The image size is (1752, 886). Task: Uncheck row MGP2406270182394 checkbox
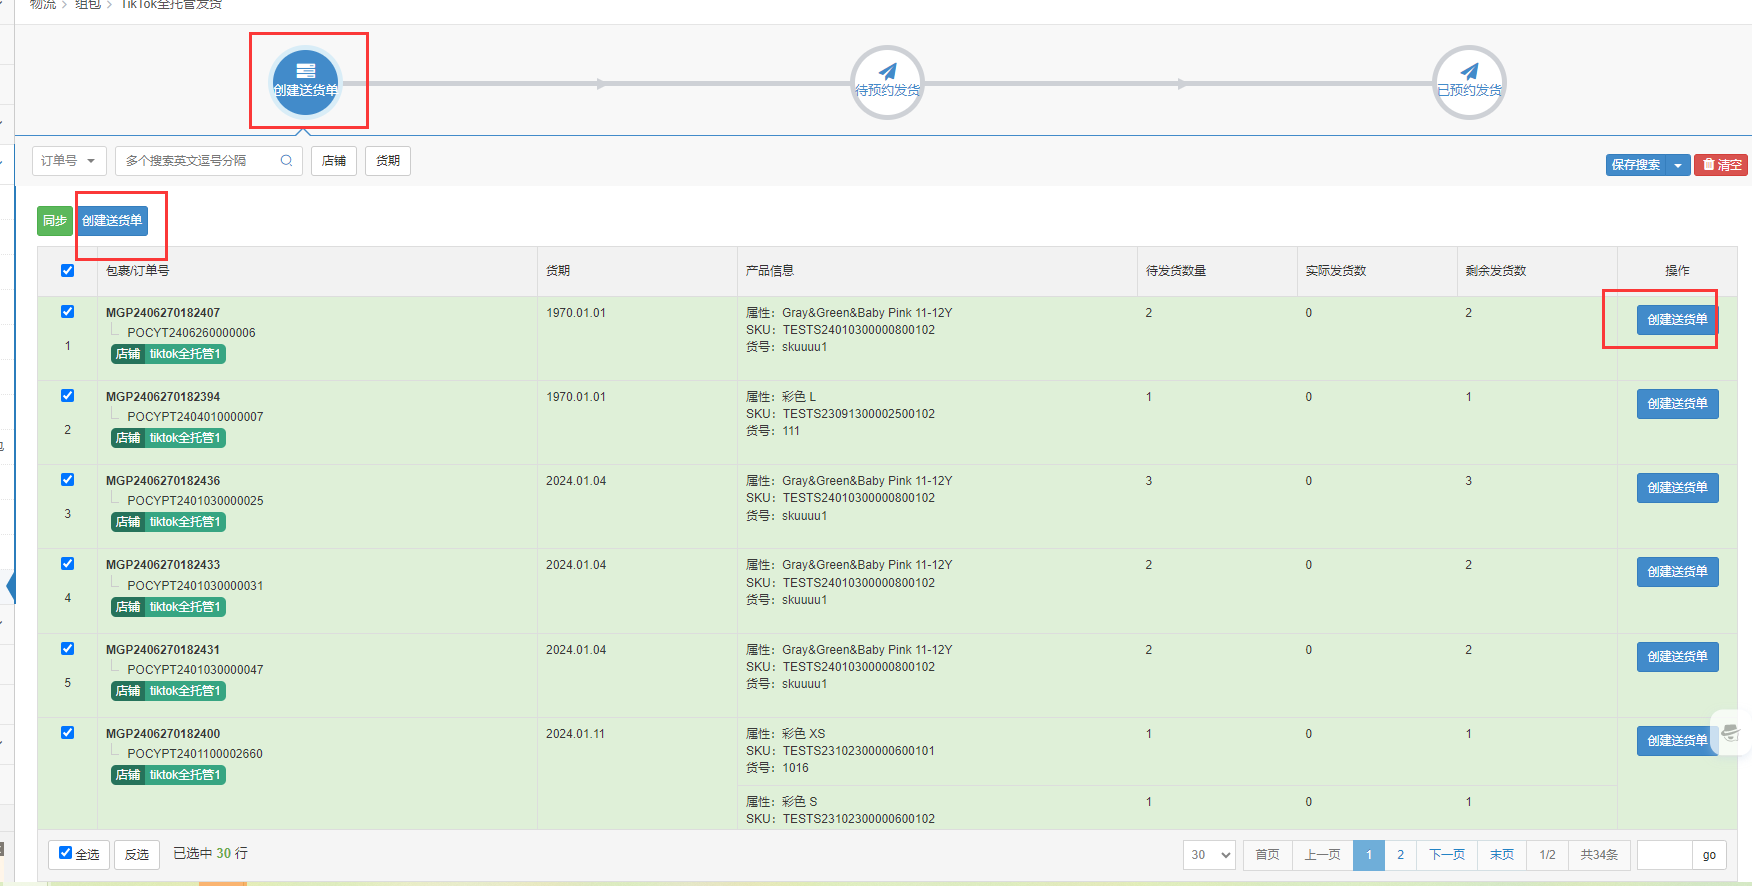tap(67, 396)
